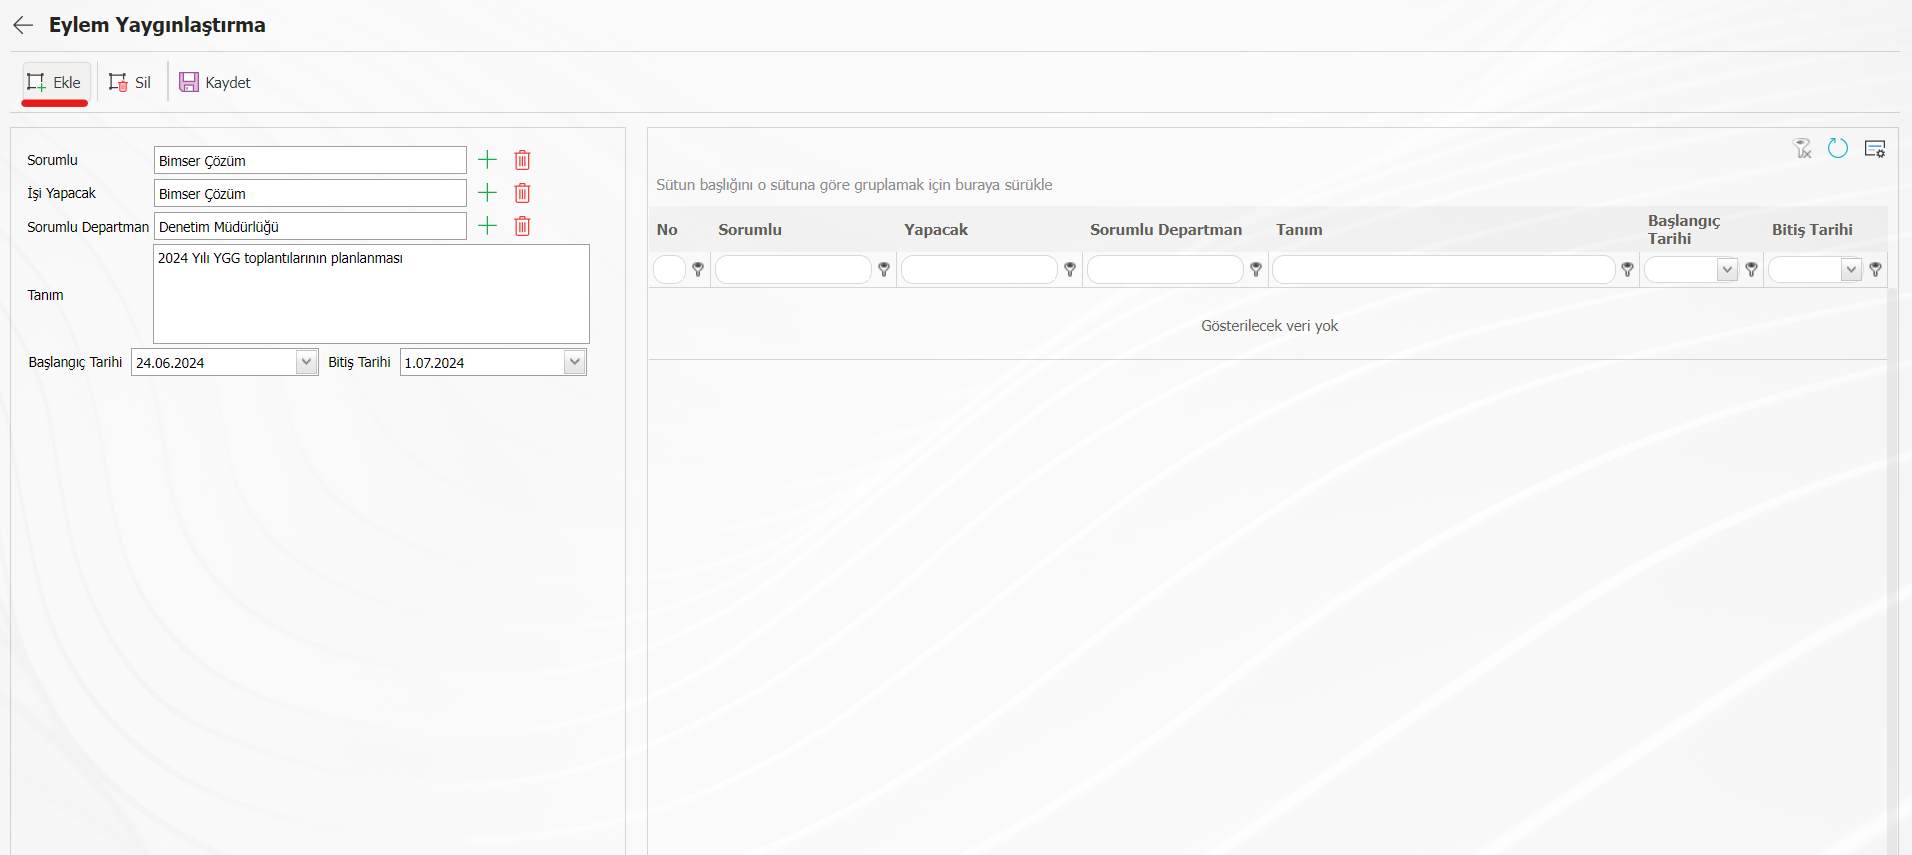
Task: Click the Sil toolbar button
Action: pyautogui.click(x=130, y=82)
